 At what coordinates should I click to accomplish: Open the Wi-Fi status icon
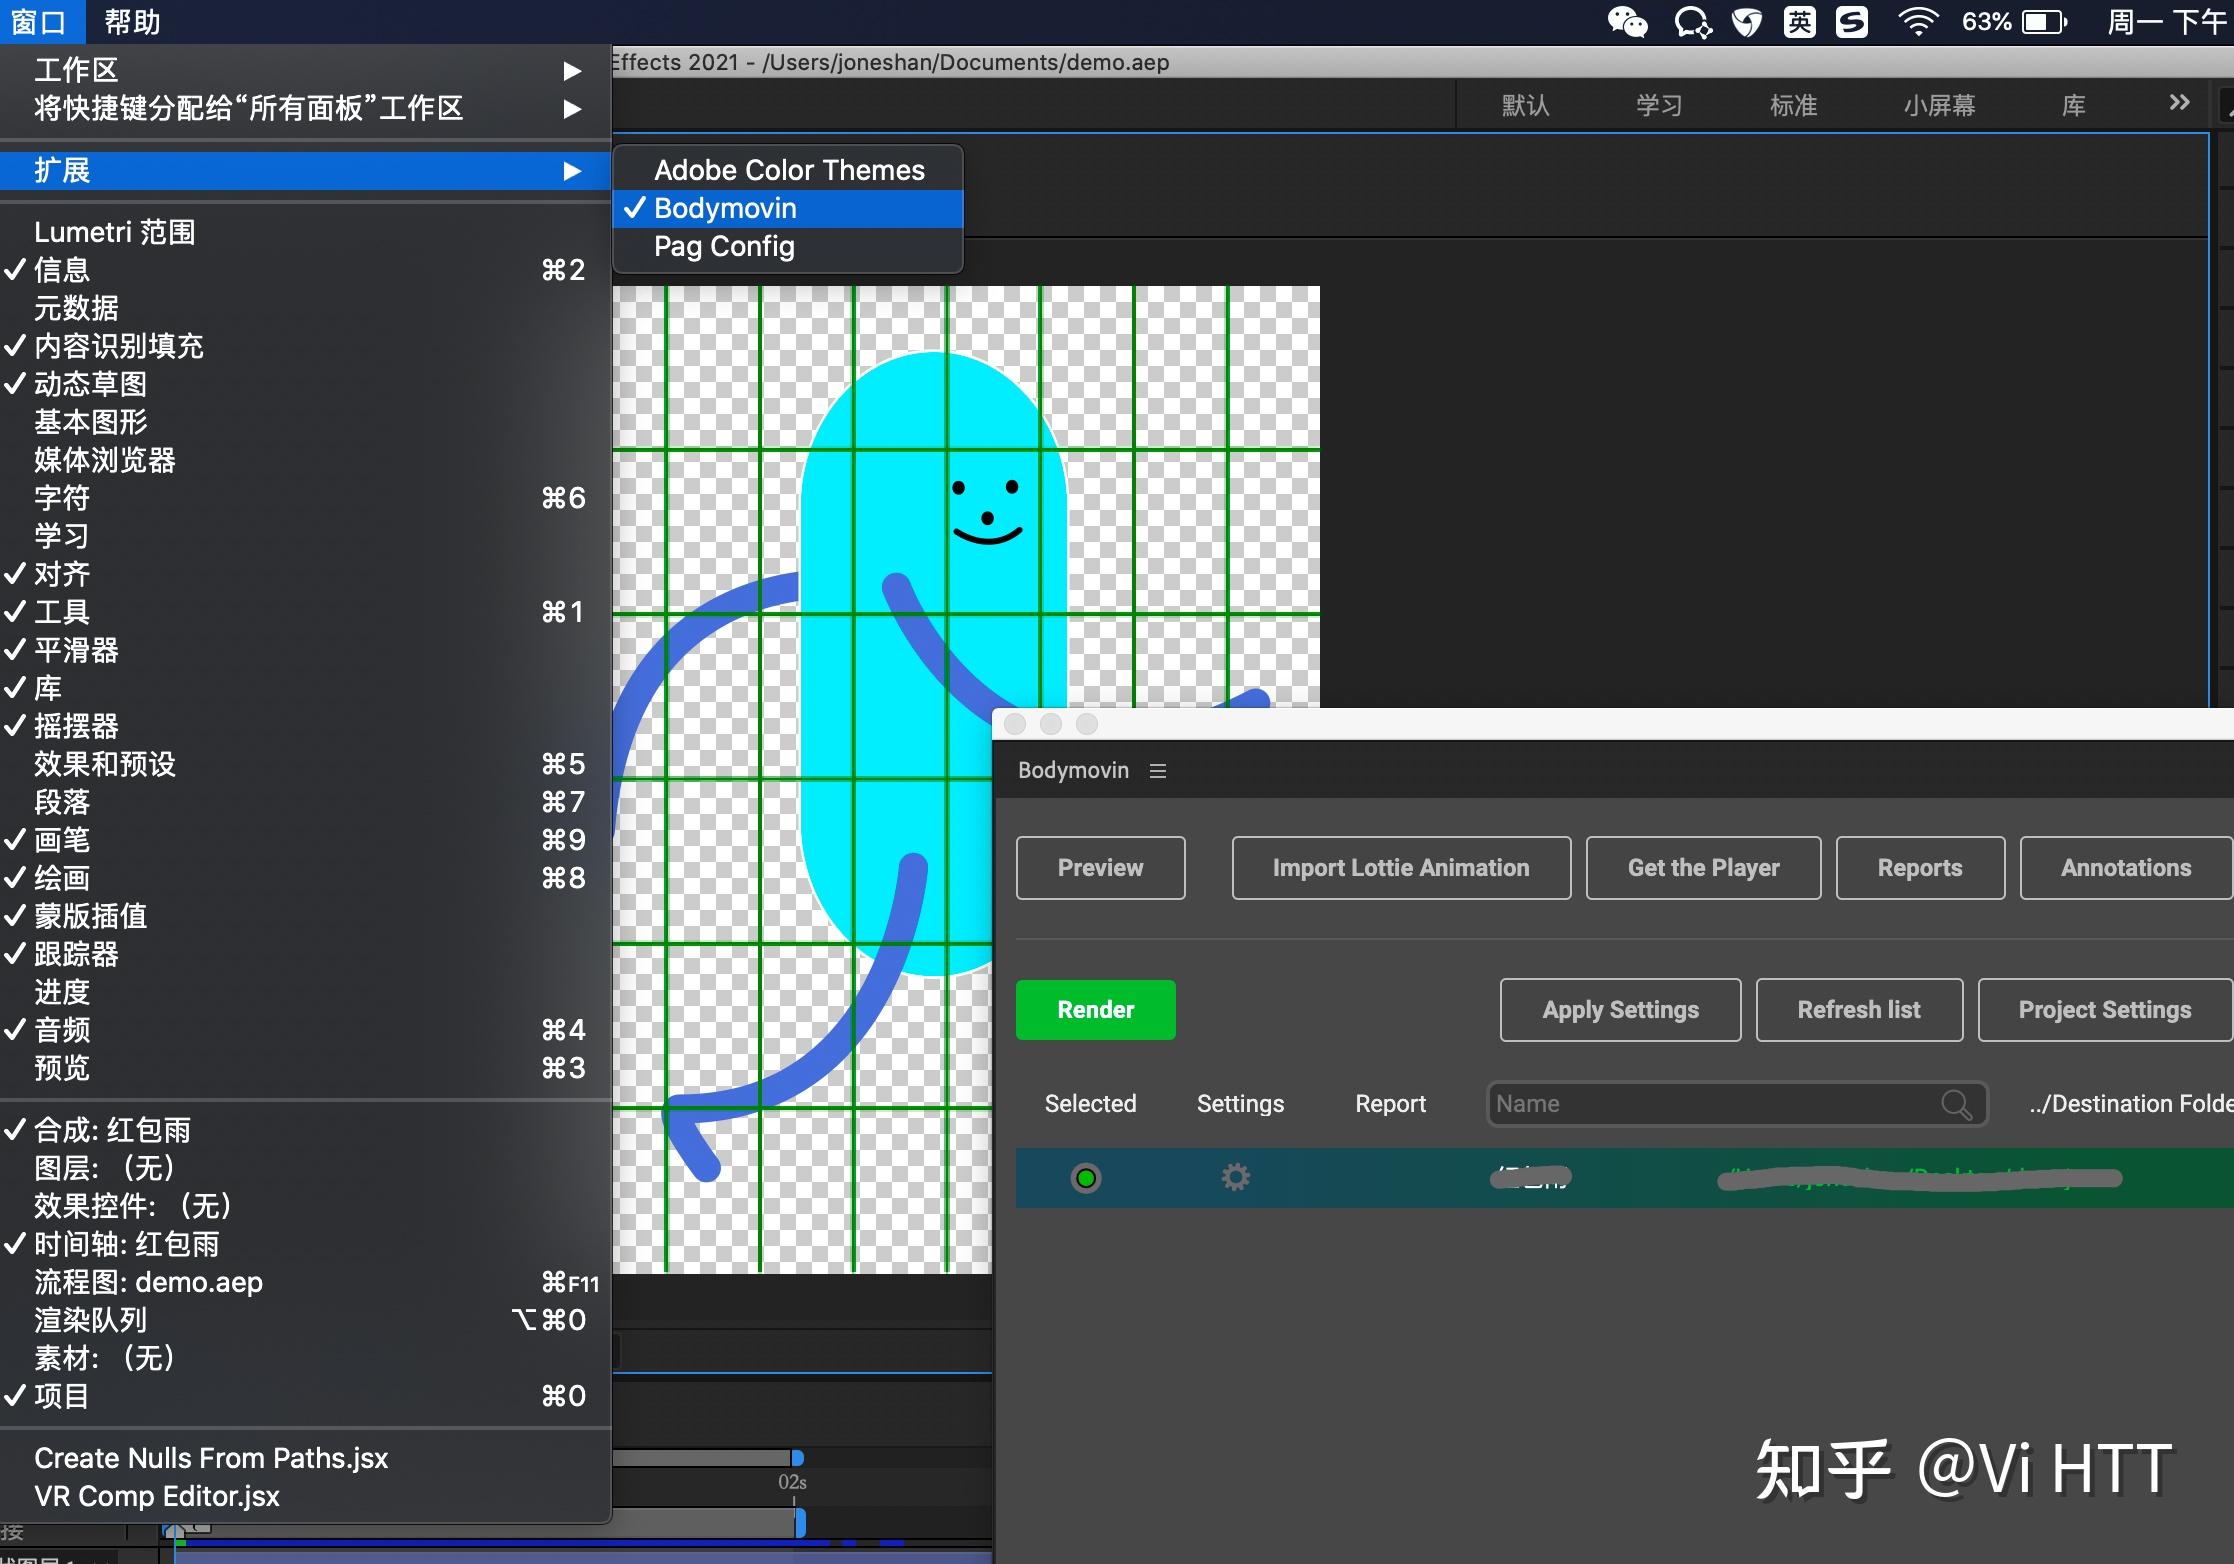coord(1917,22)
